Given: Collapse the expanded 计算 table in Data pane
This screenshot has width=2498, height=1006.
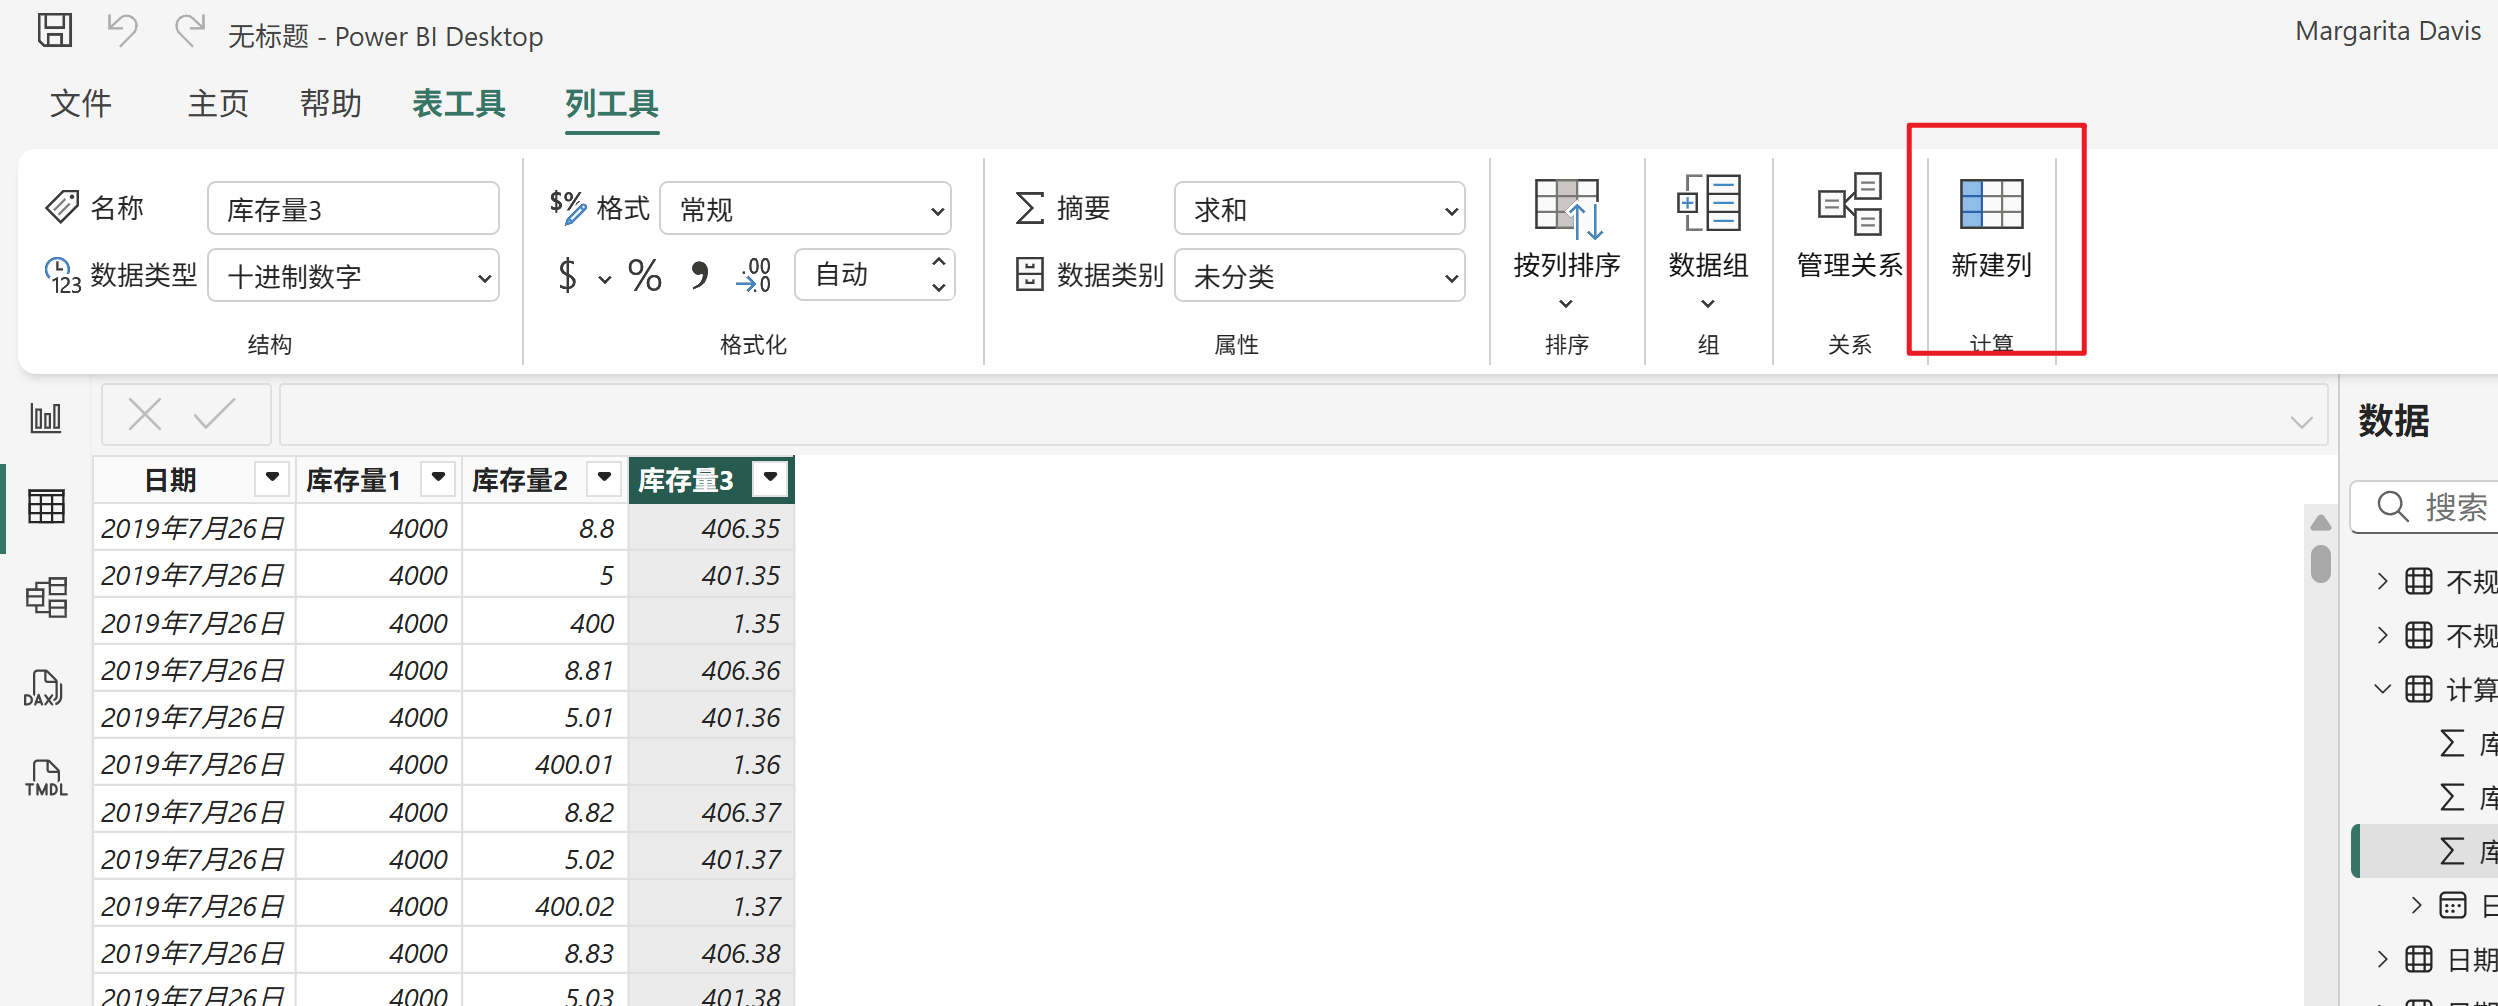Looking at the screenshot, I should [x=2383, y=689].
